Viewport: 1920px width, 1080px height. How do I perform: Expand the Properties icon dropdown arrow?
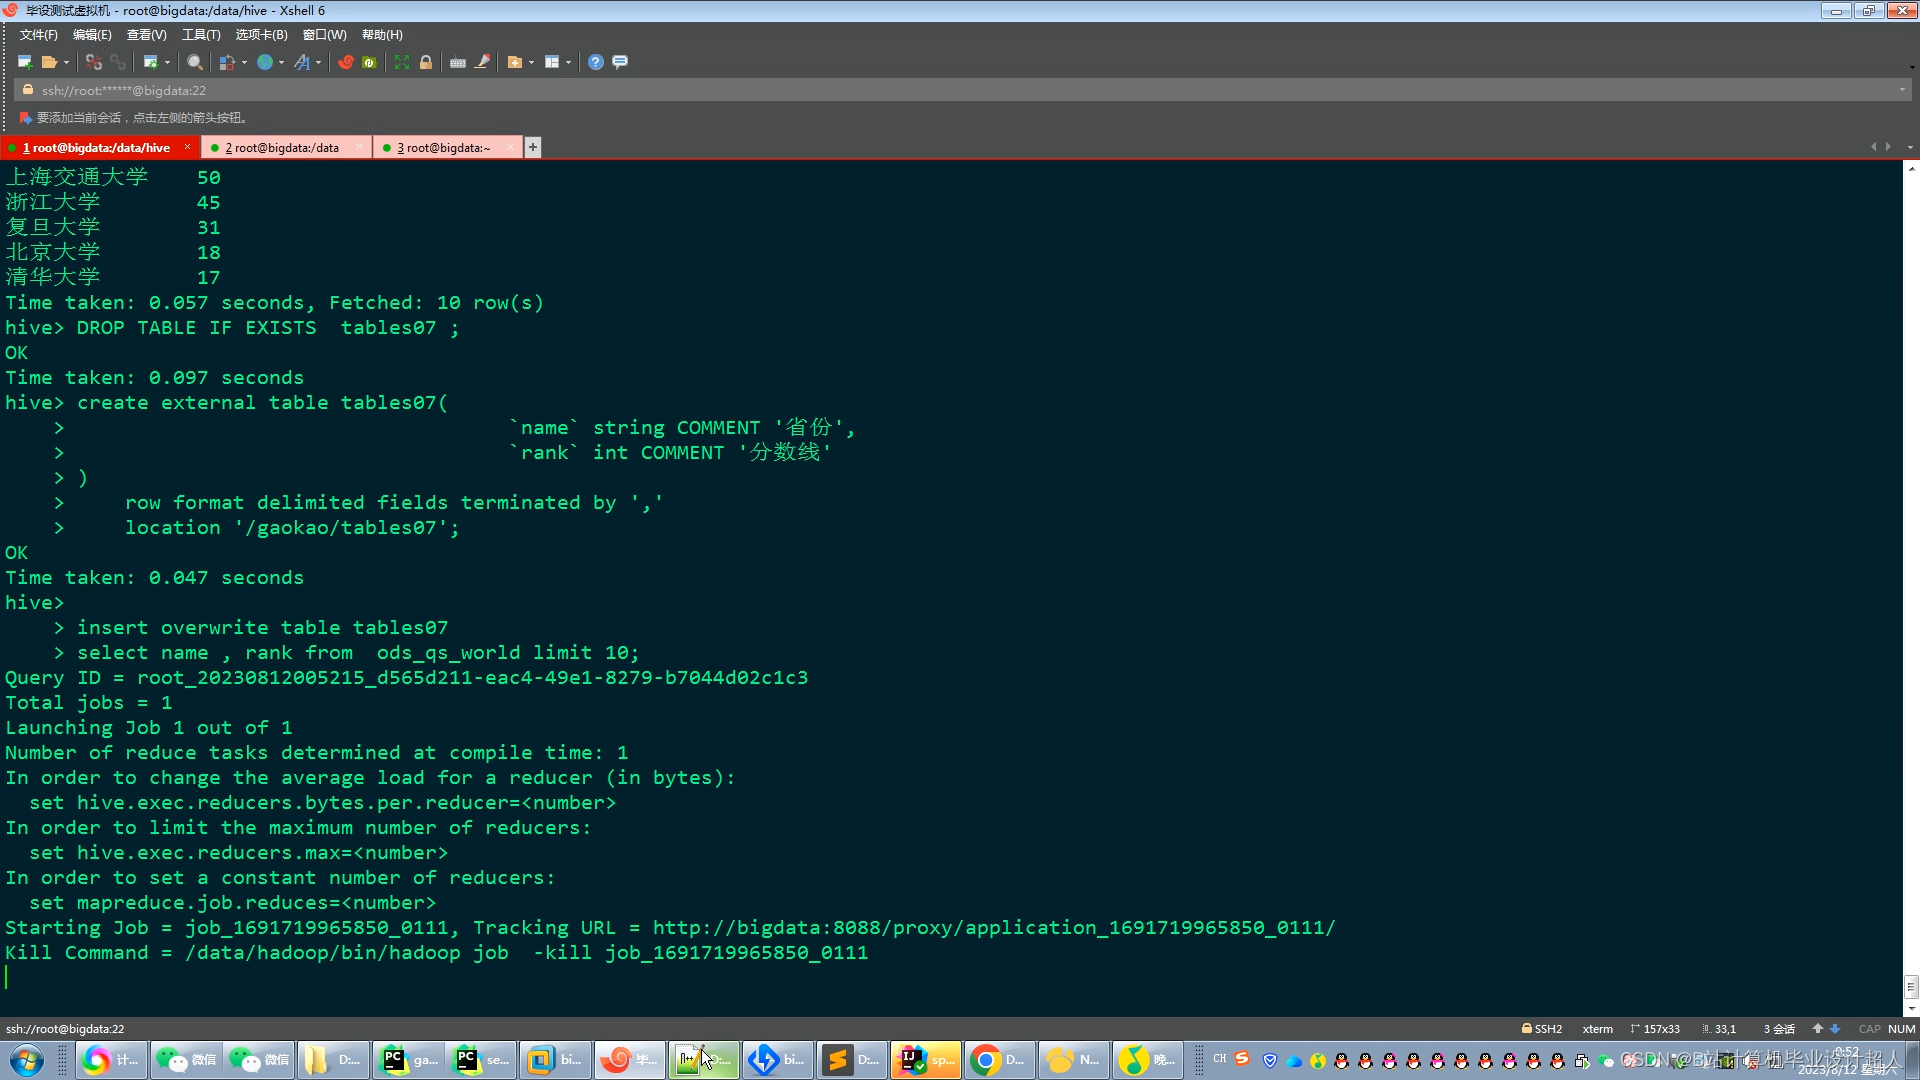coord(167,62)
